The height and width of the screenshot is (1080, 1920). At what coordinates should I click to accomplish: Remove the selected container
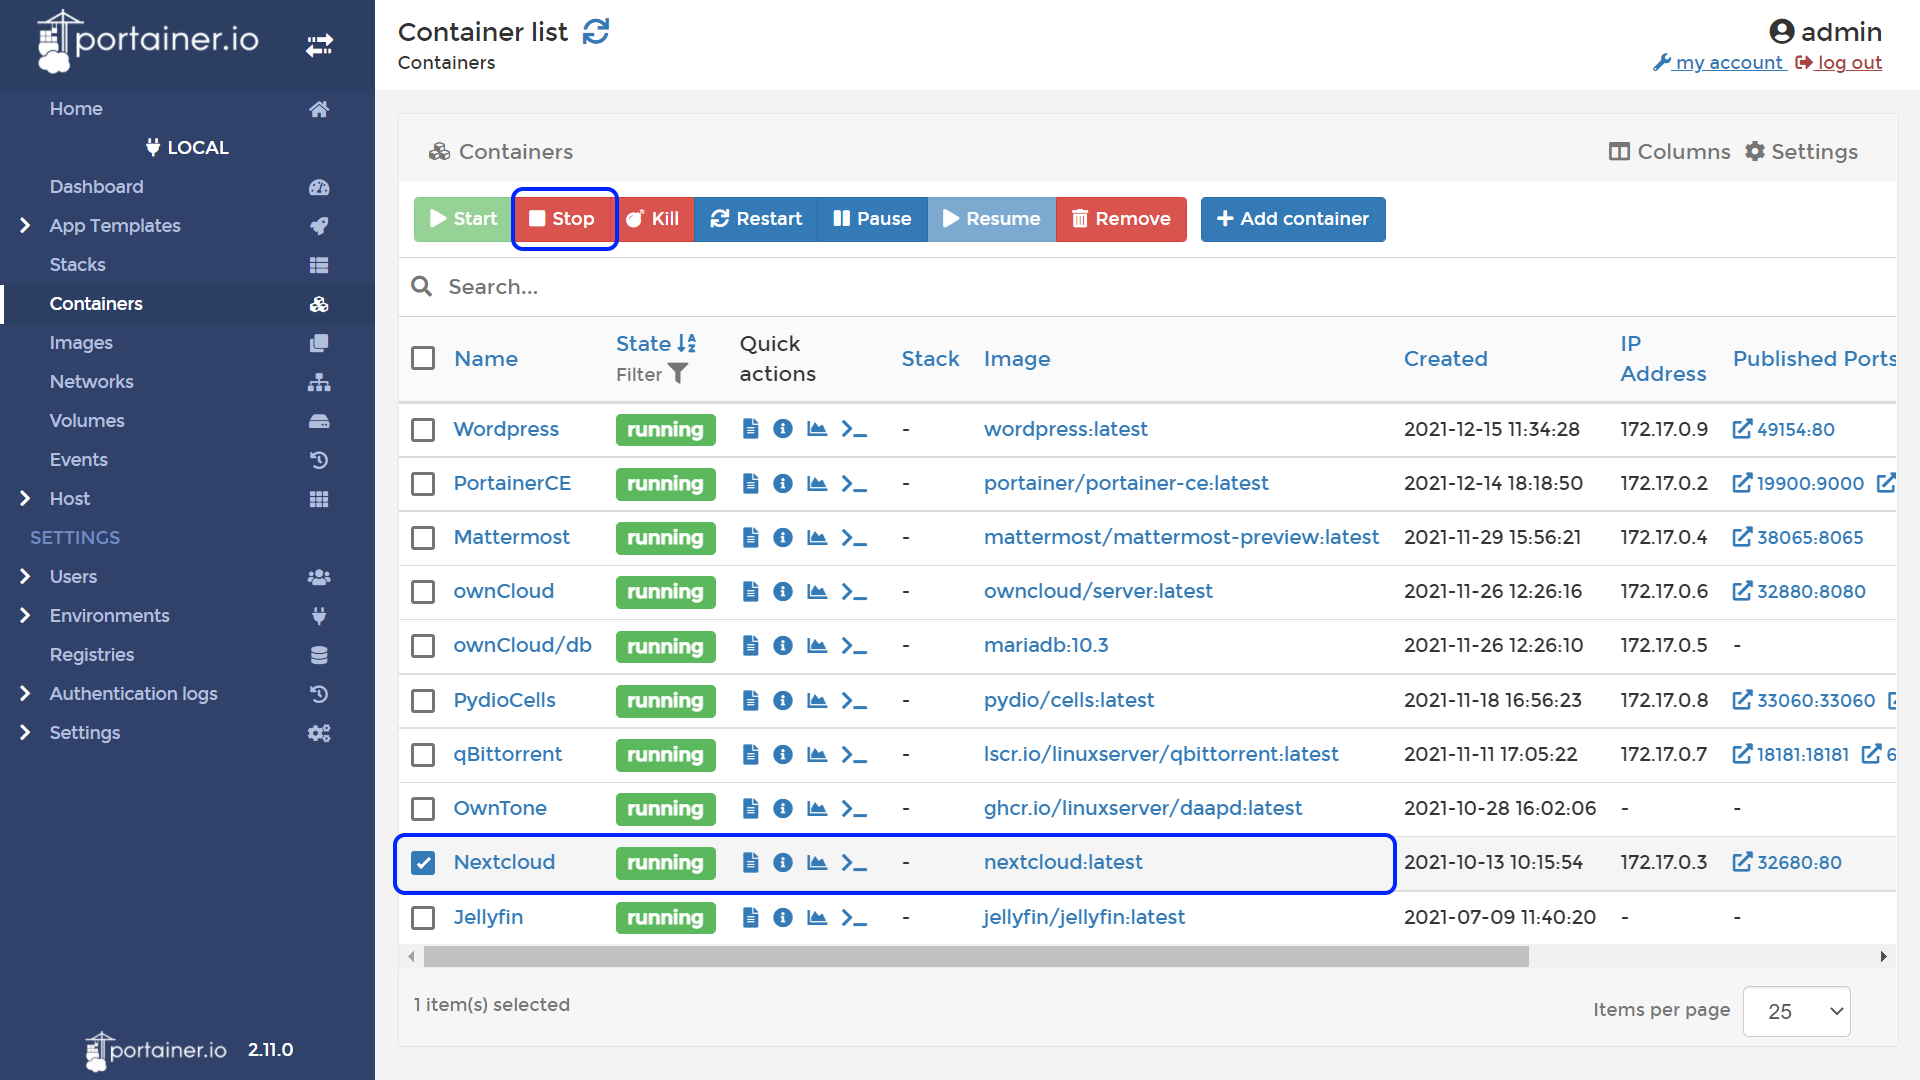coord(1121,219)
